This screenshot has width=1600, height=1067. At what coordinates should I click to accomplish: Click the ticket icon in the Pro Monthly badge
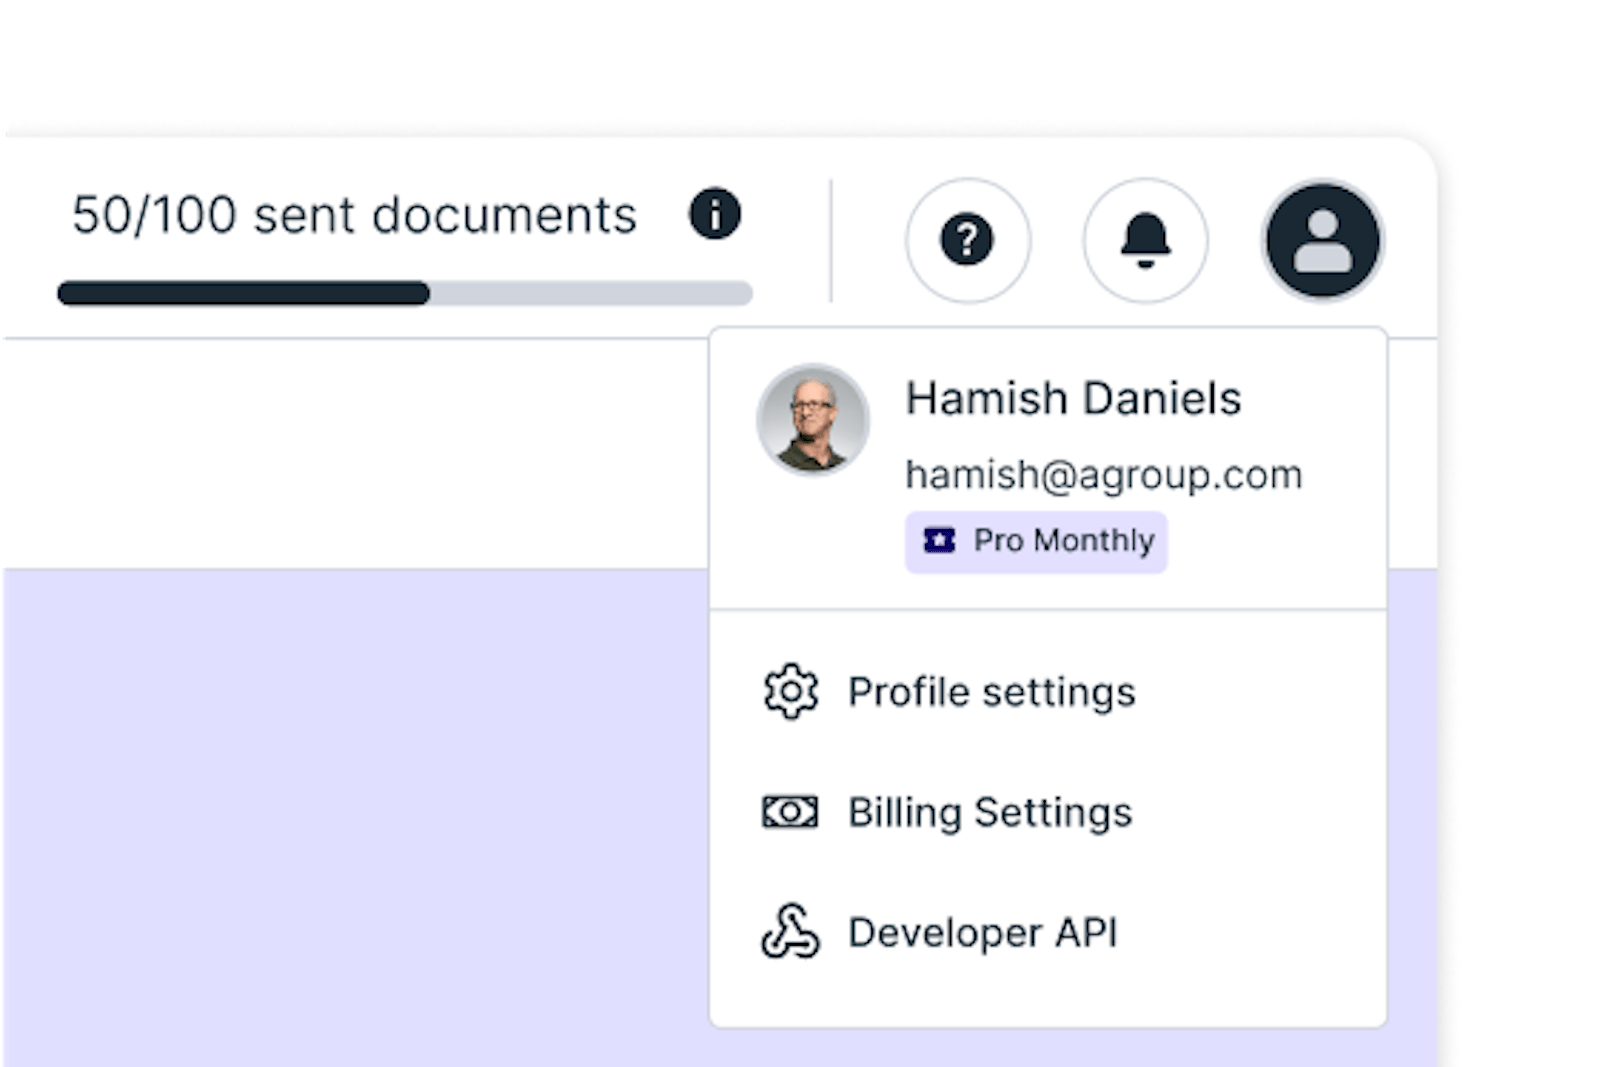coord(939,541)
